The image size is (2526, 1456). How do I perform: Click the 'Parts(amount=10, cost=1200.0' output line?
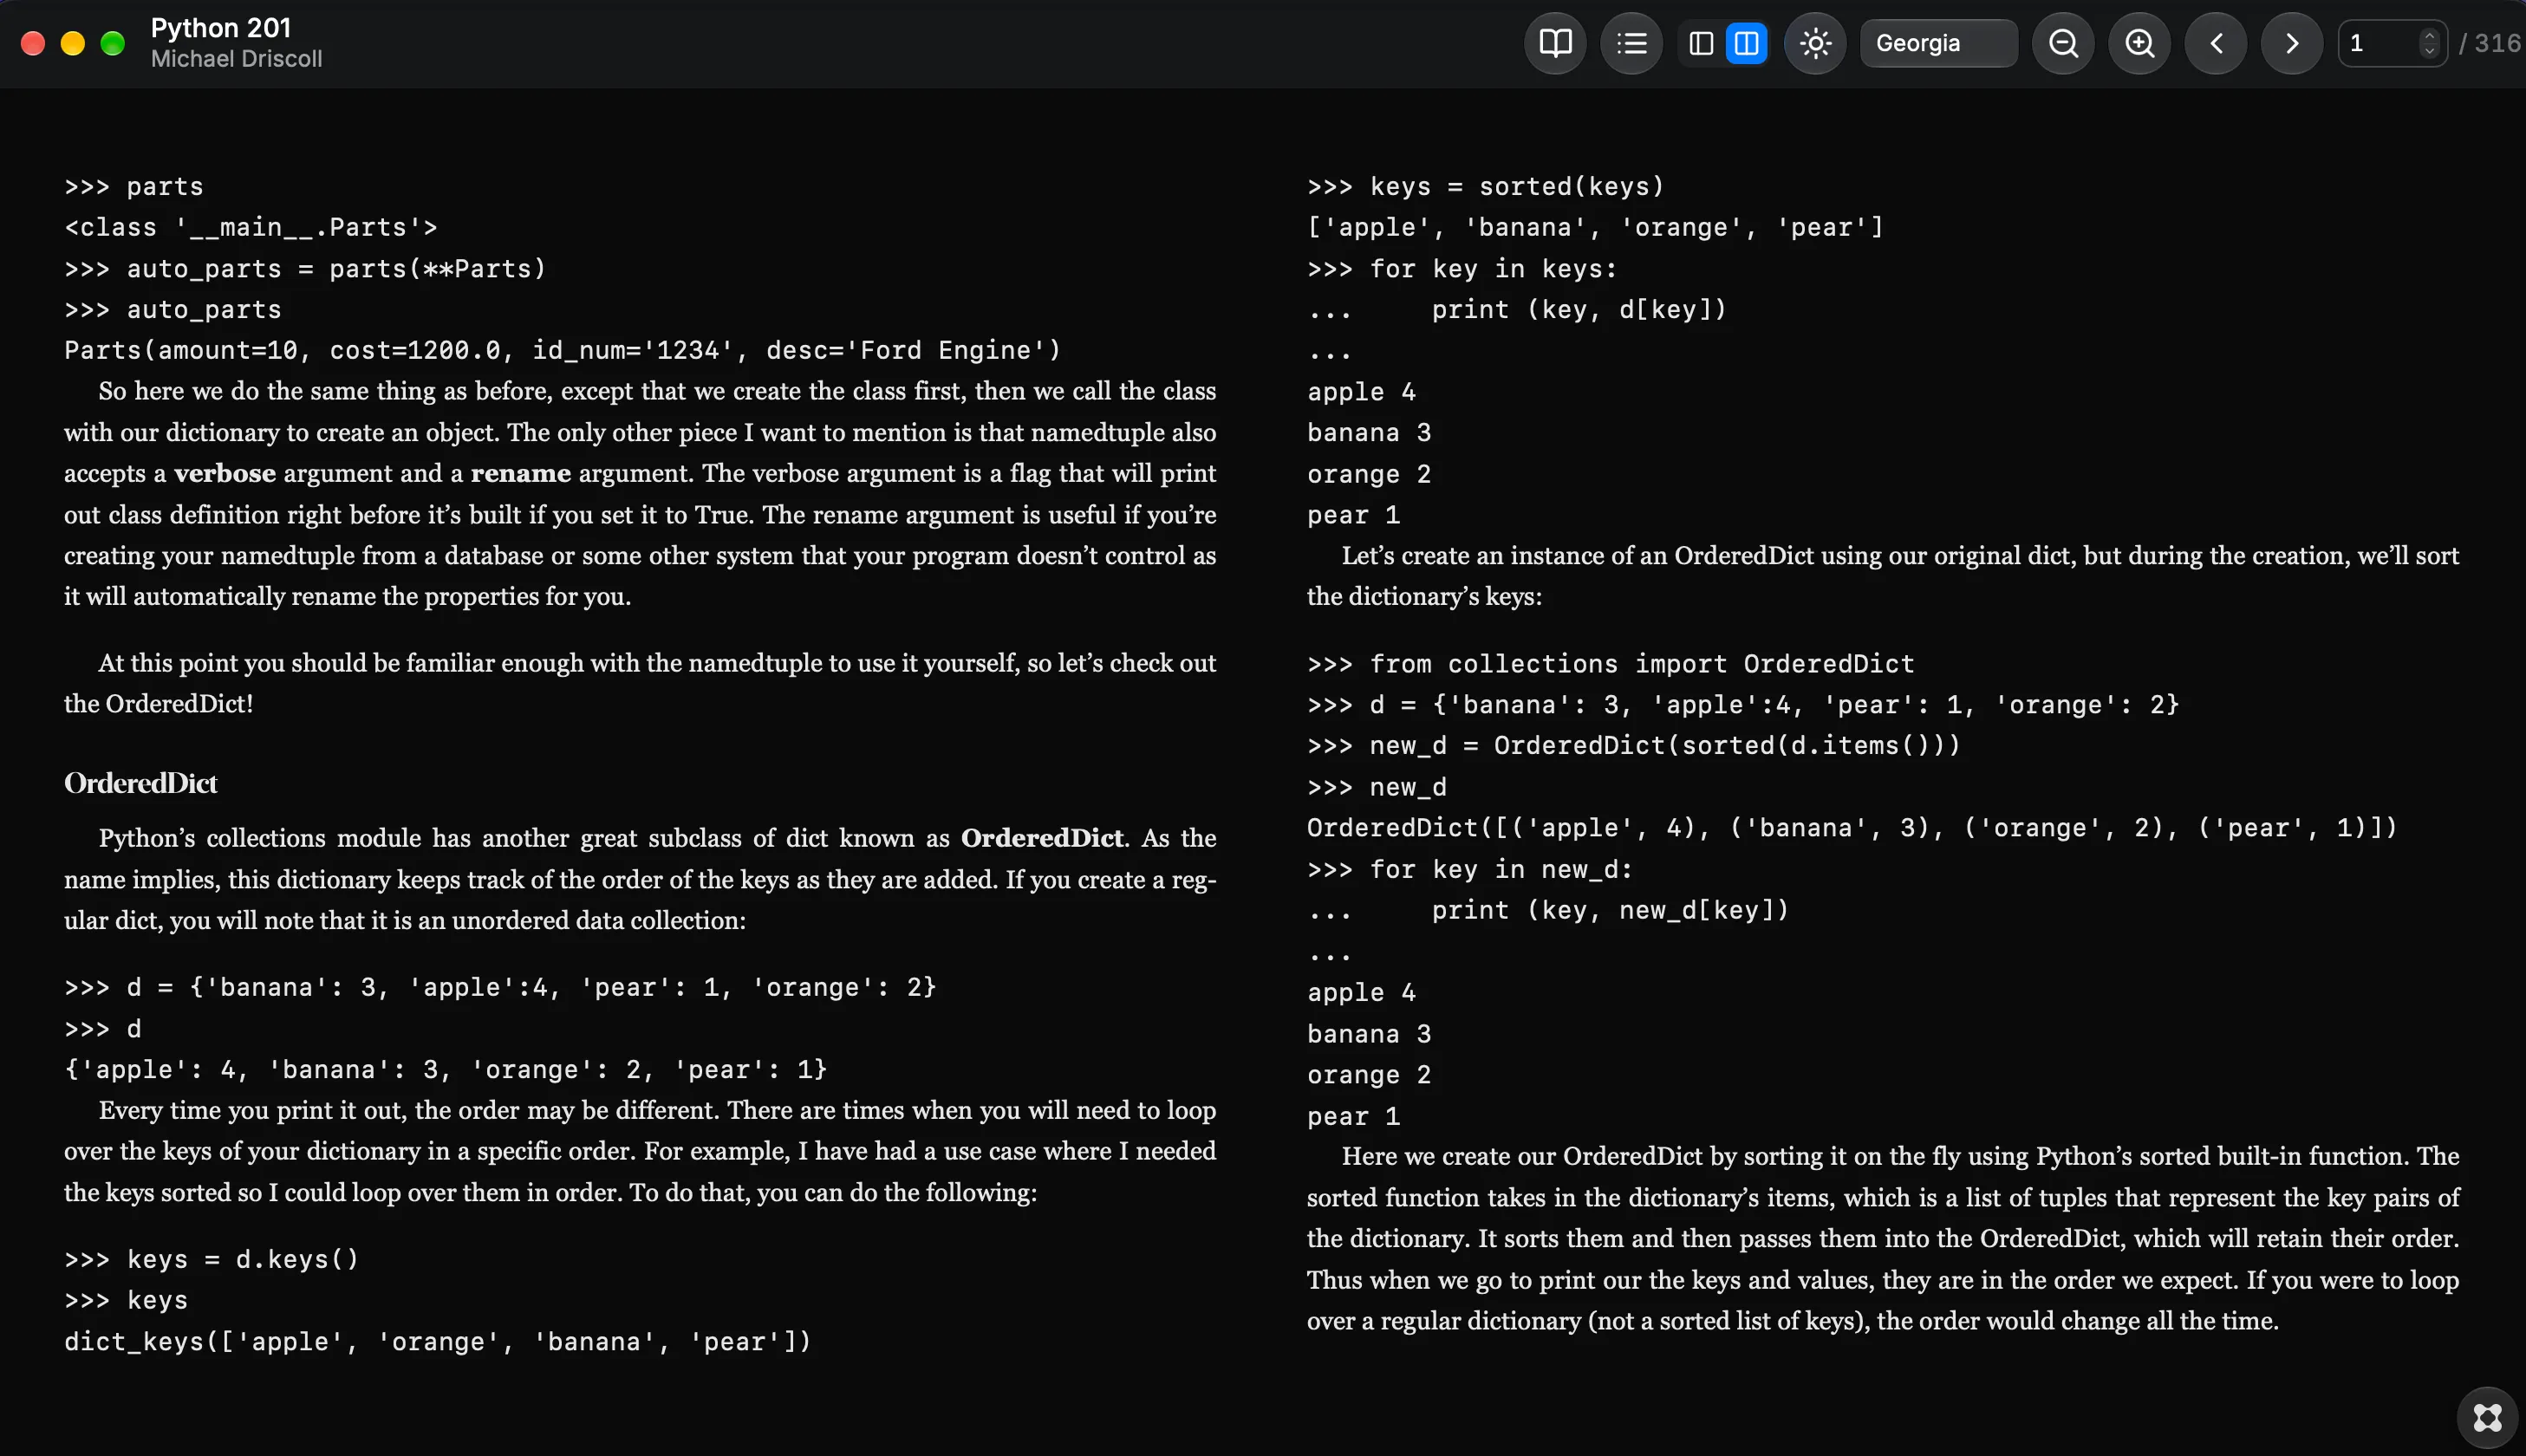pyautogui.click(x=562, y=350)
